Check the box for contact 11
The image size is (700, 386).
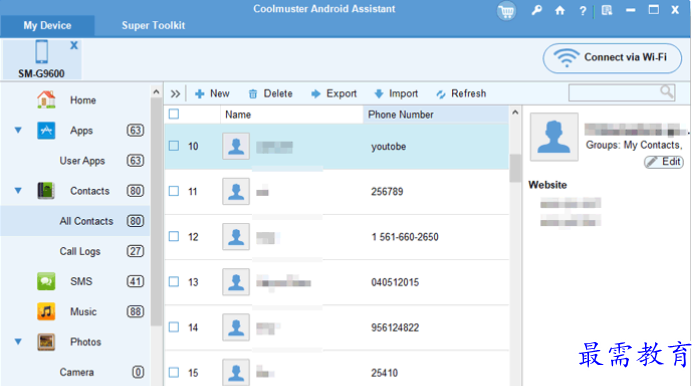(x=174, y=191)
